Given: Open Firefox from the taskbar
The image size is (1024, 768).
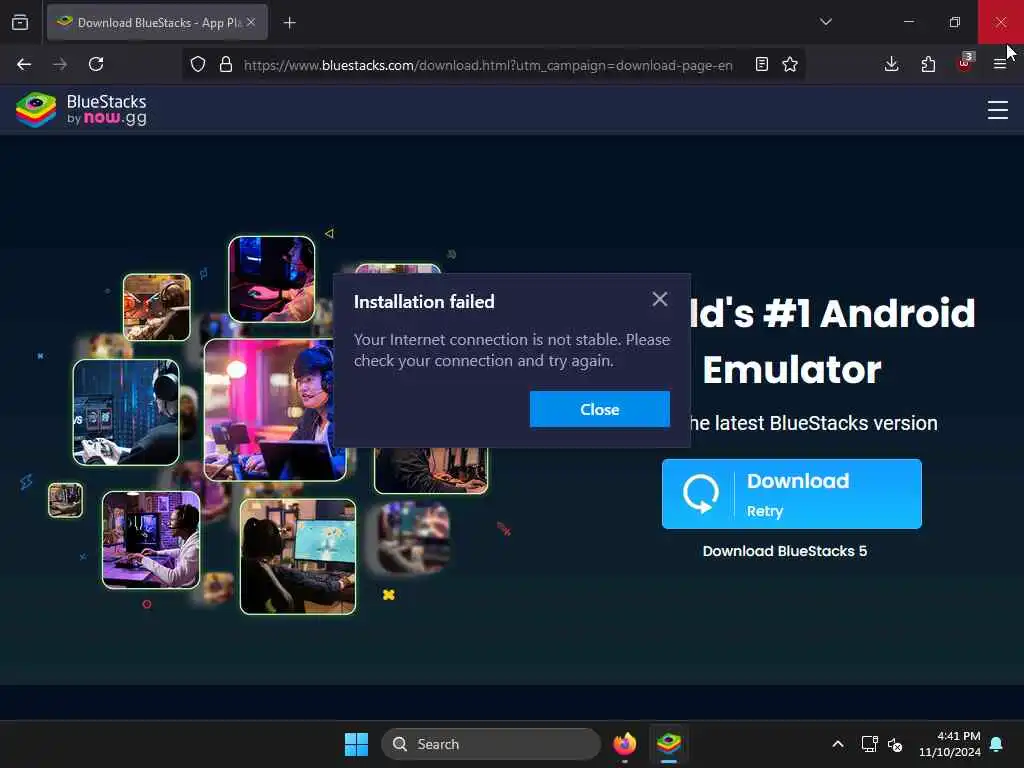Looking at the screenshot, I should 625,744.
